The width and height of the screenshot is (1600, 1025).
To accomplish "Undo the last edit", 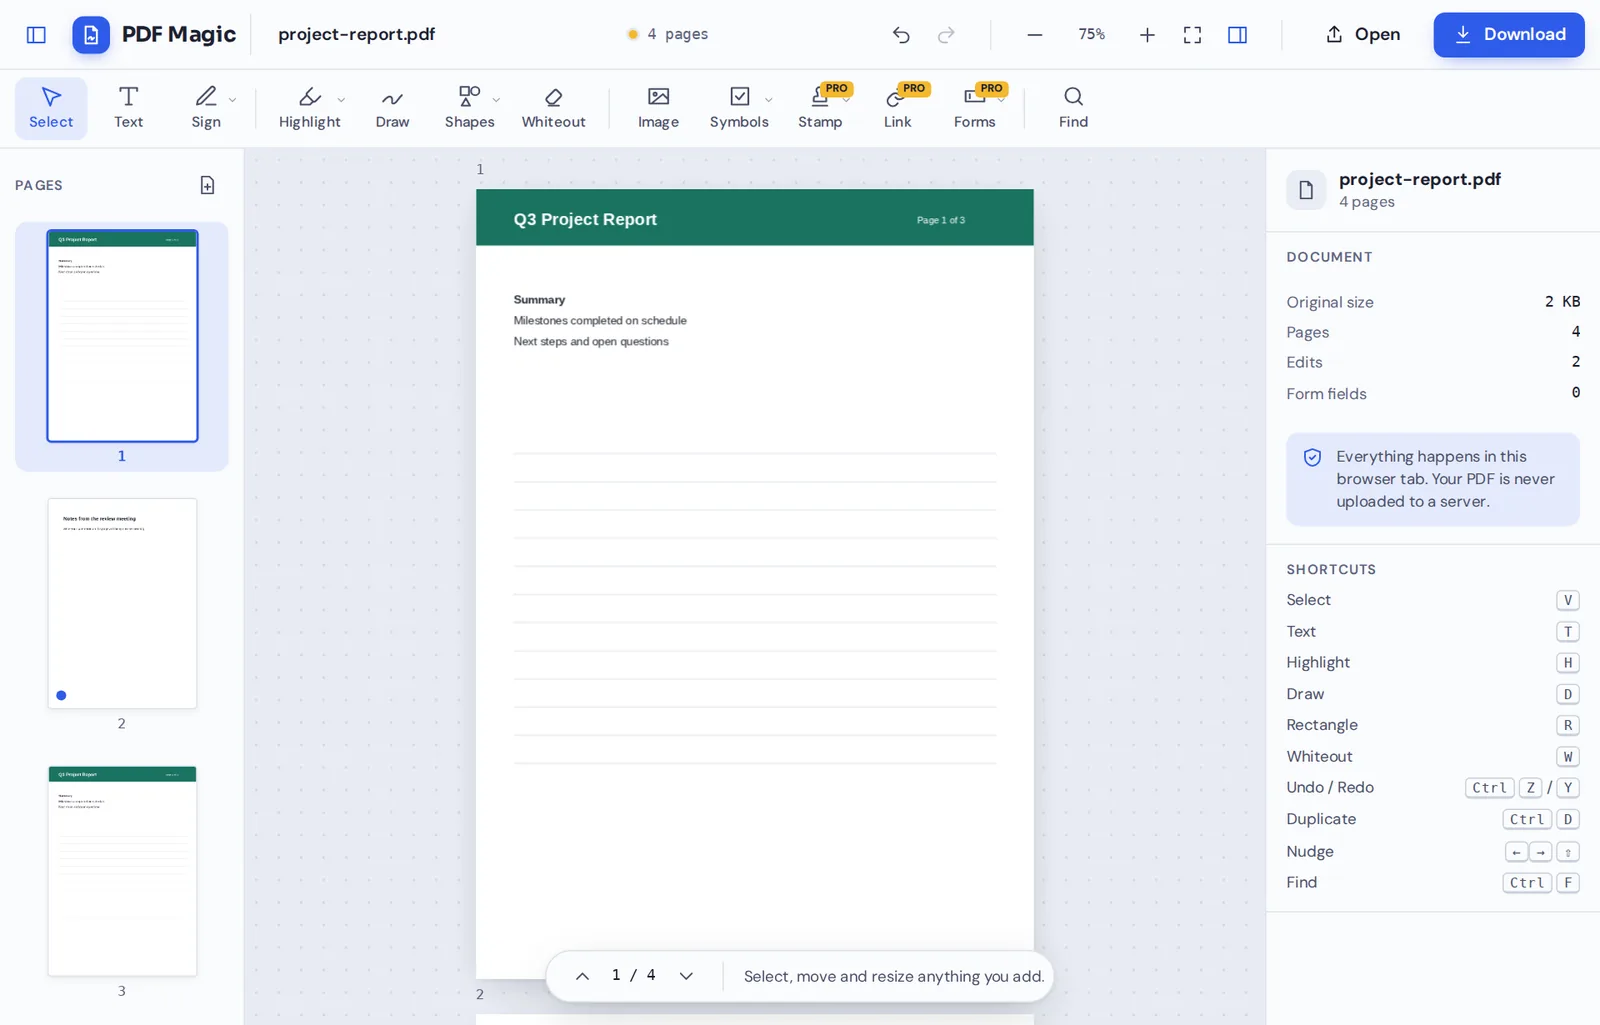I will pyautogui.click(x=901, y=35).
